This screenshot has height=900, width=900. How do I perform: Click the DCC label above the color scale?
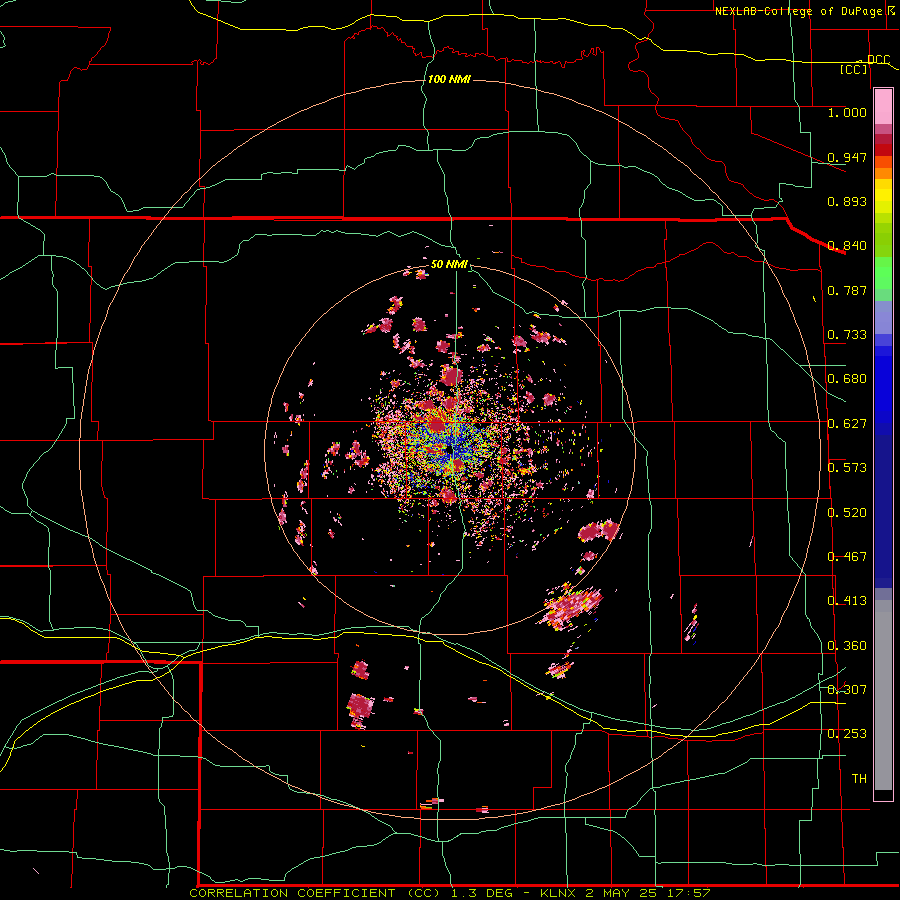pos(878,59)
